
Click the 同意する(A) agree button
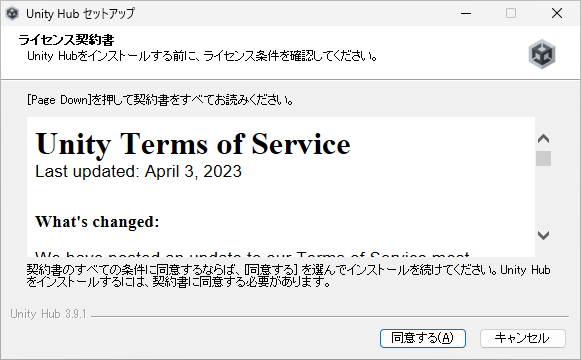click(x=422, y=338)
